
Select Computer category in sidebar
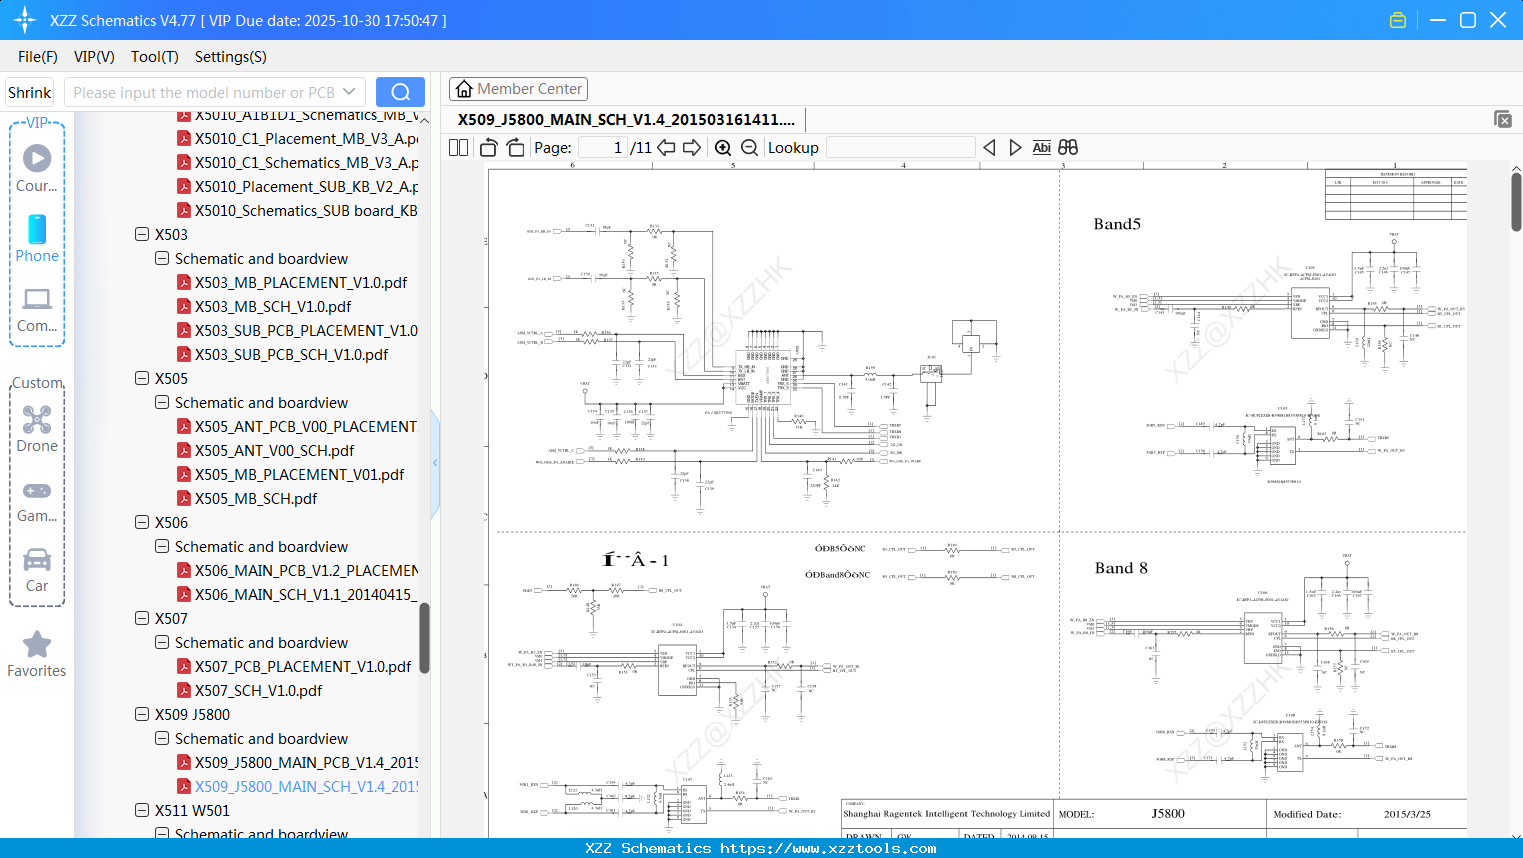pos(37,309)
